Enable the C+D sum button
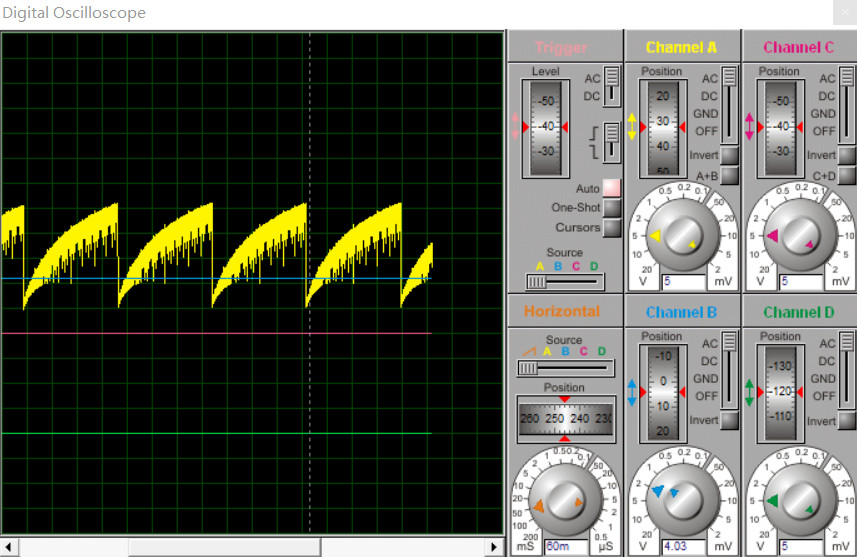857x557 pixels. [847, 176]
